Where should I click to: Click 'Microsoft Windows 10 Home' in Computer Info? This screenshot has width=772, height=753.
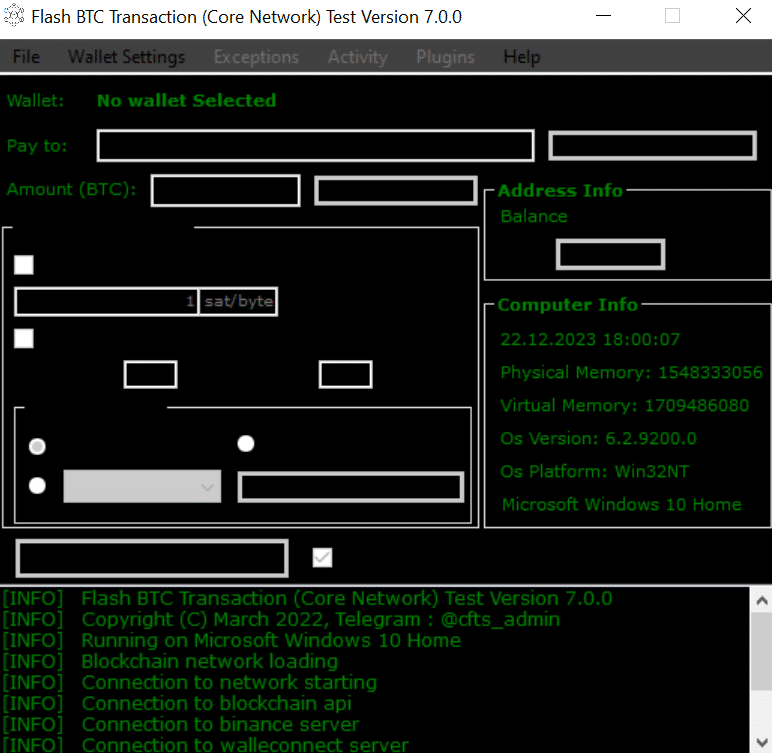pyautogui.click(x=621, y=504)
